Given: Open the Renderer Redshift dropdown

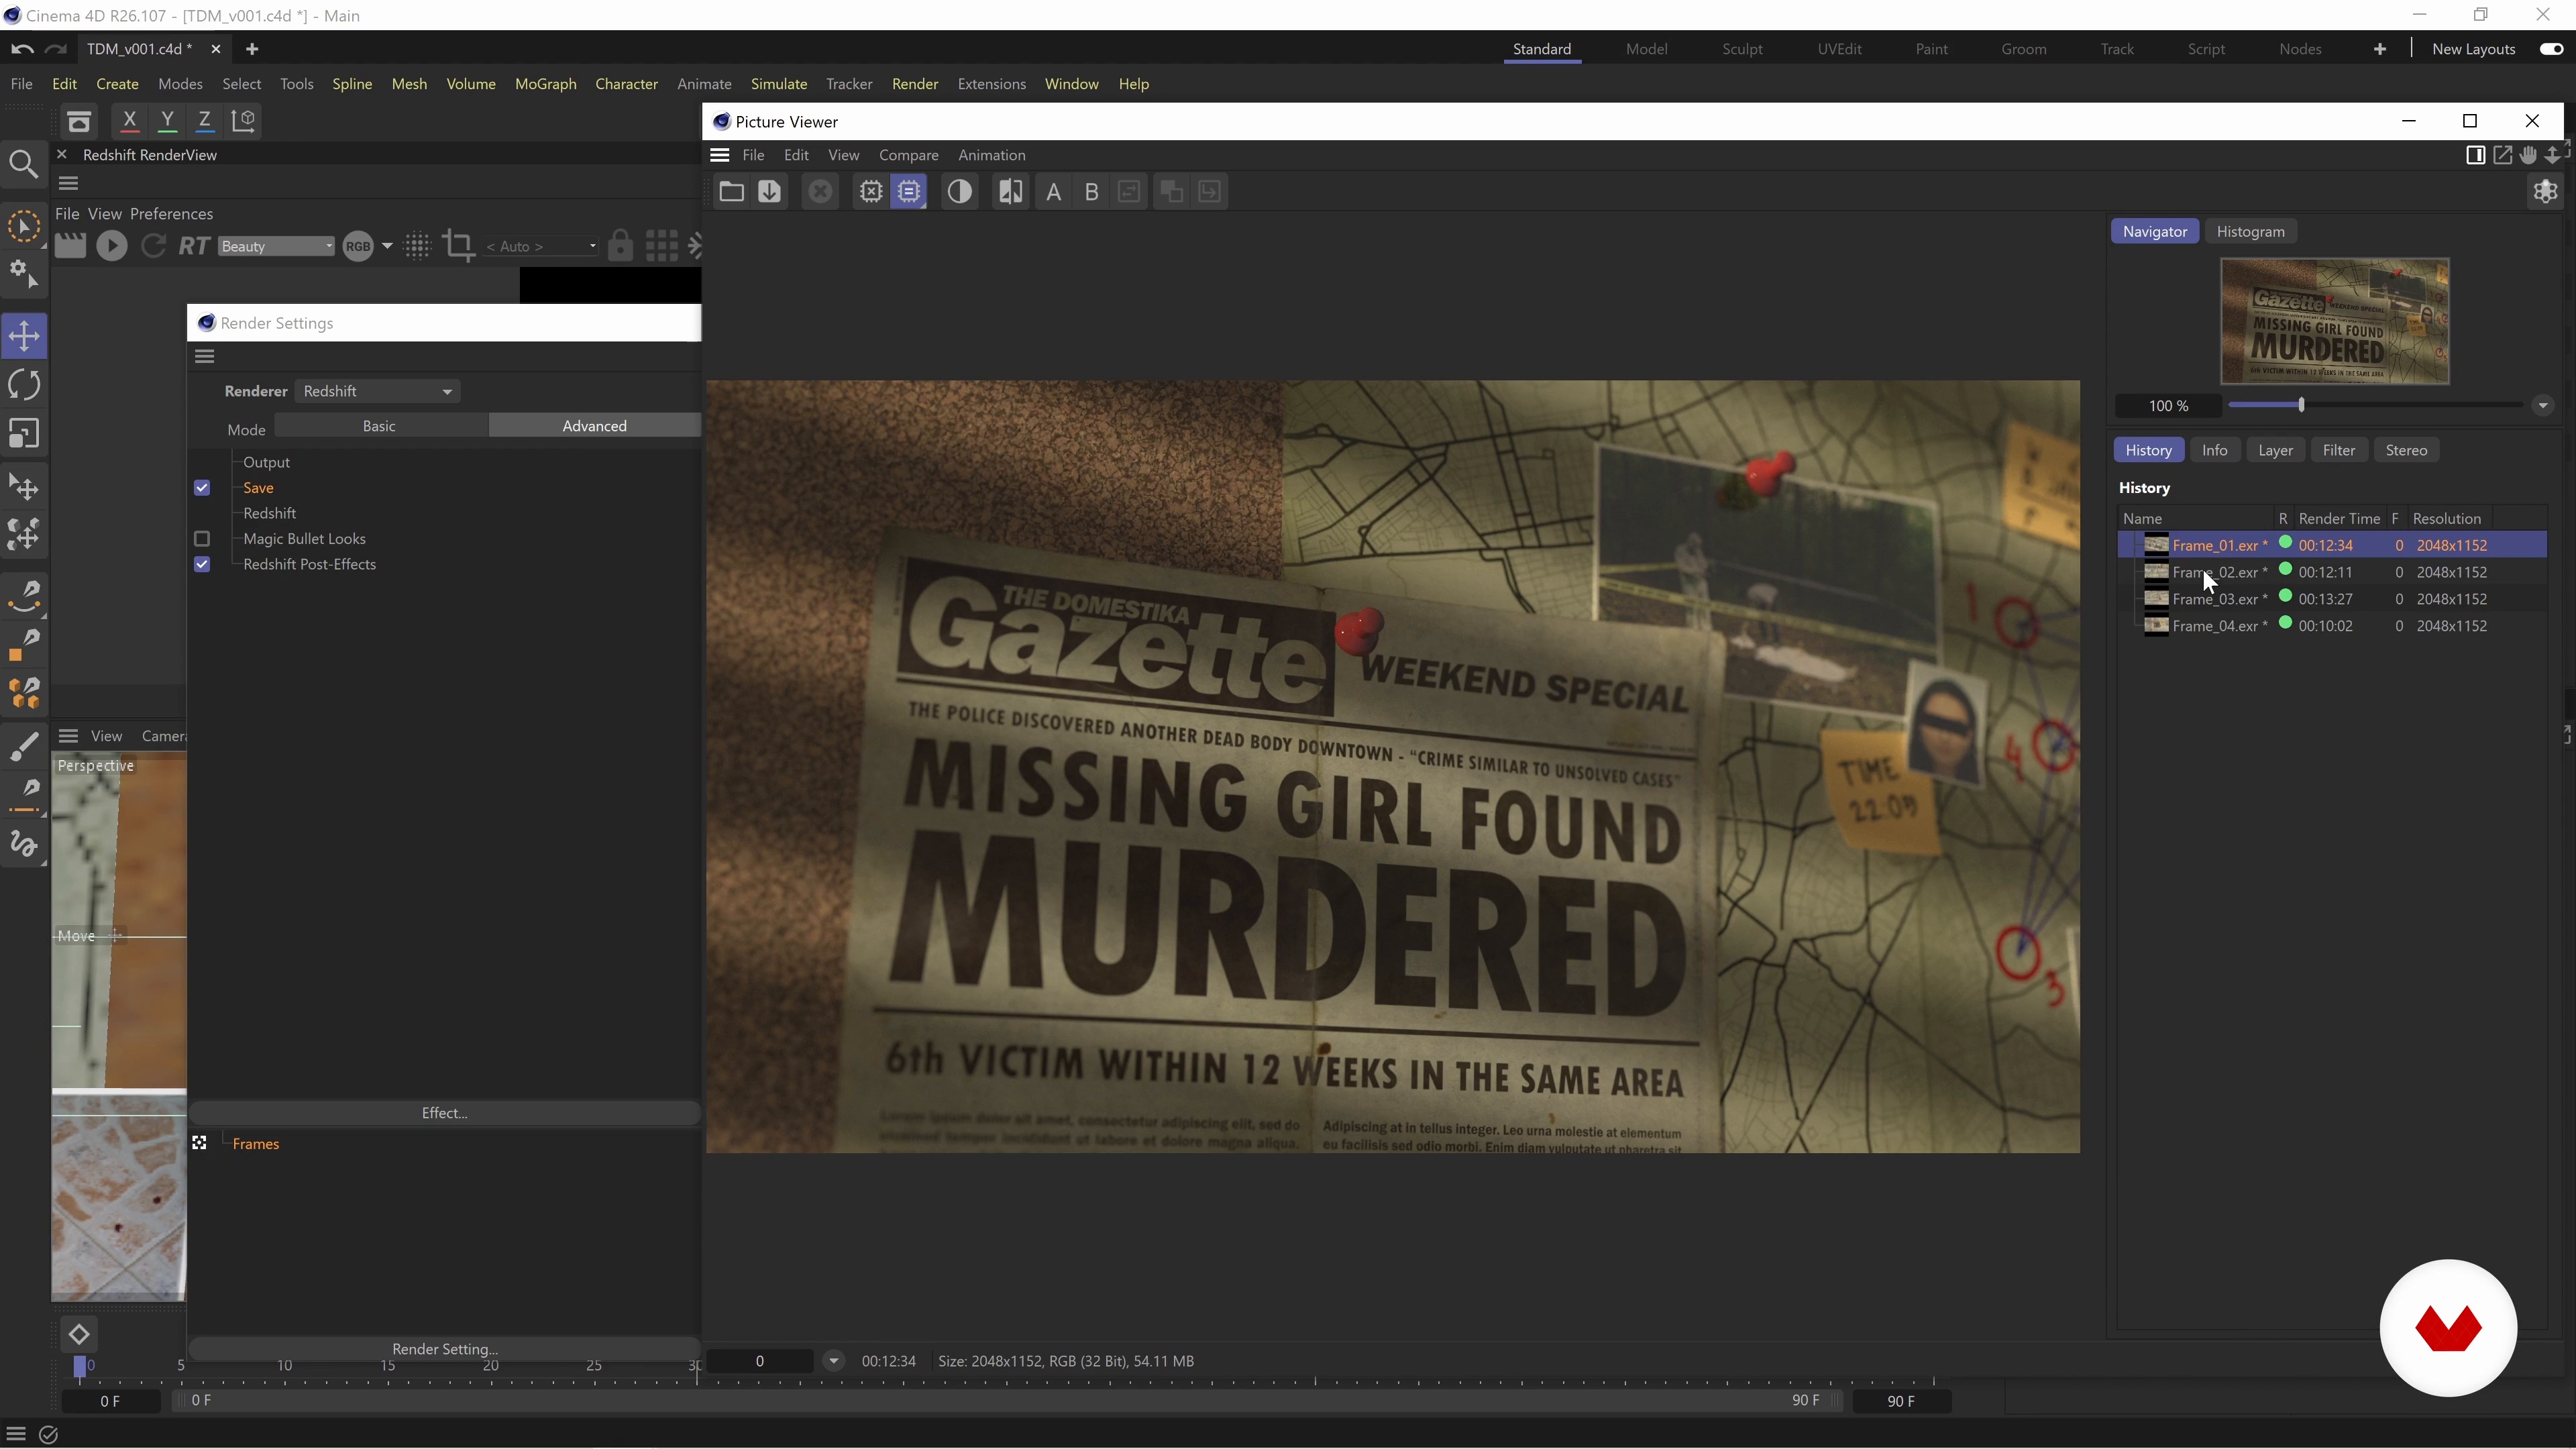Looking at the screenshot, I should [x=377, y=392].
